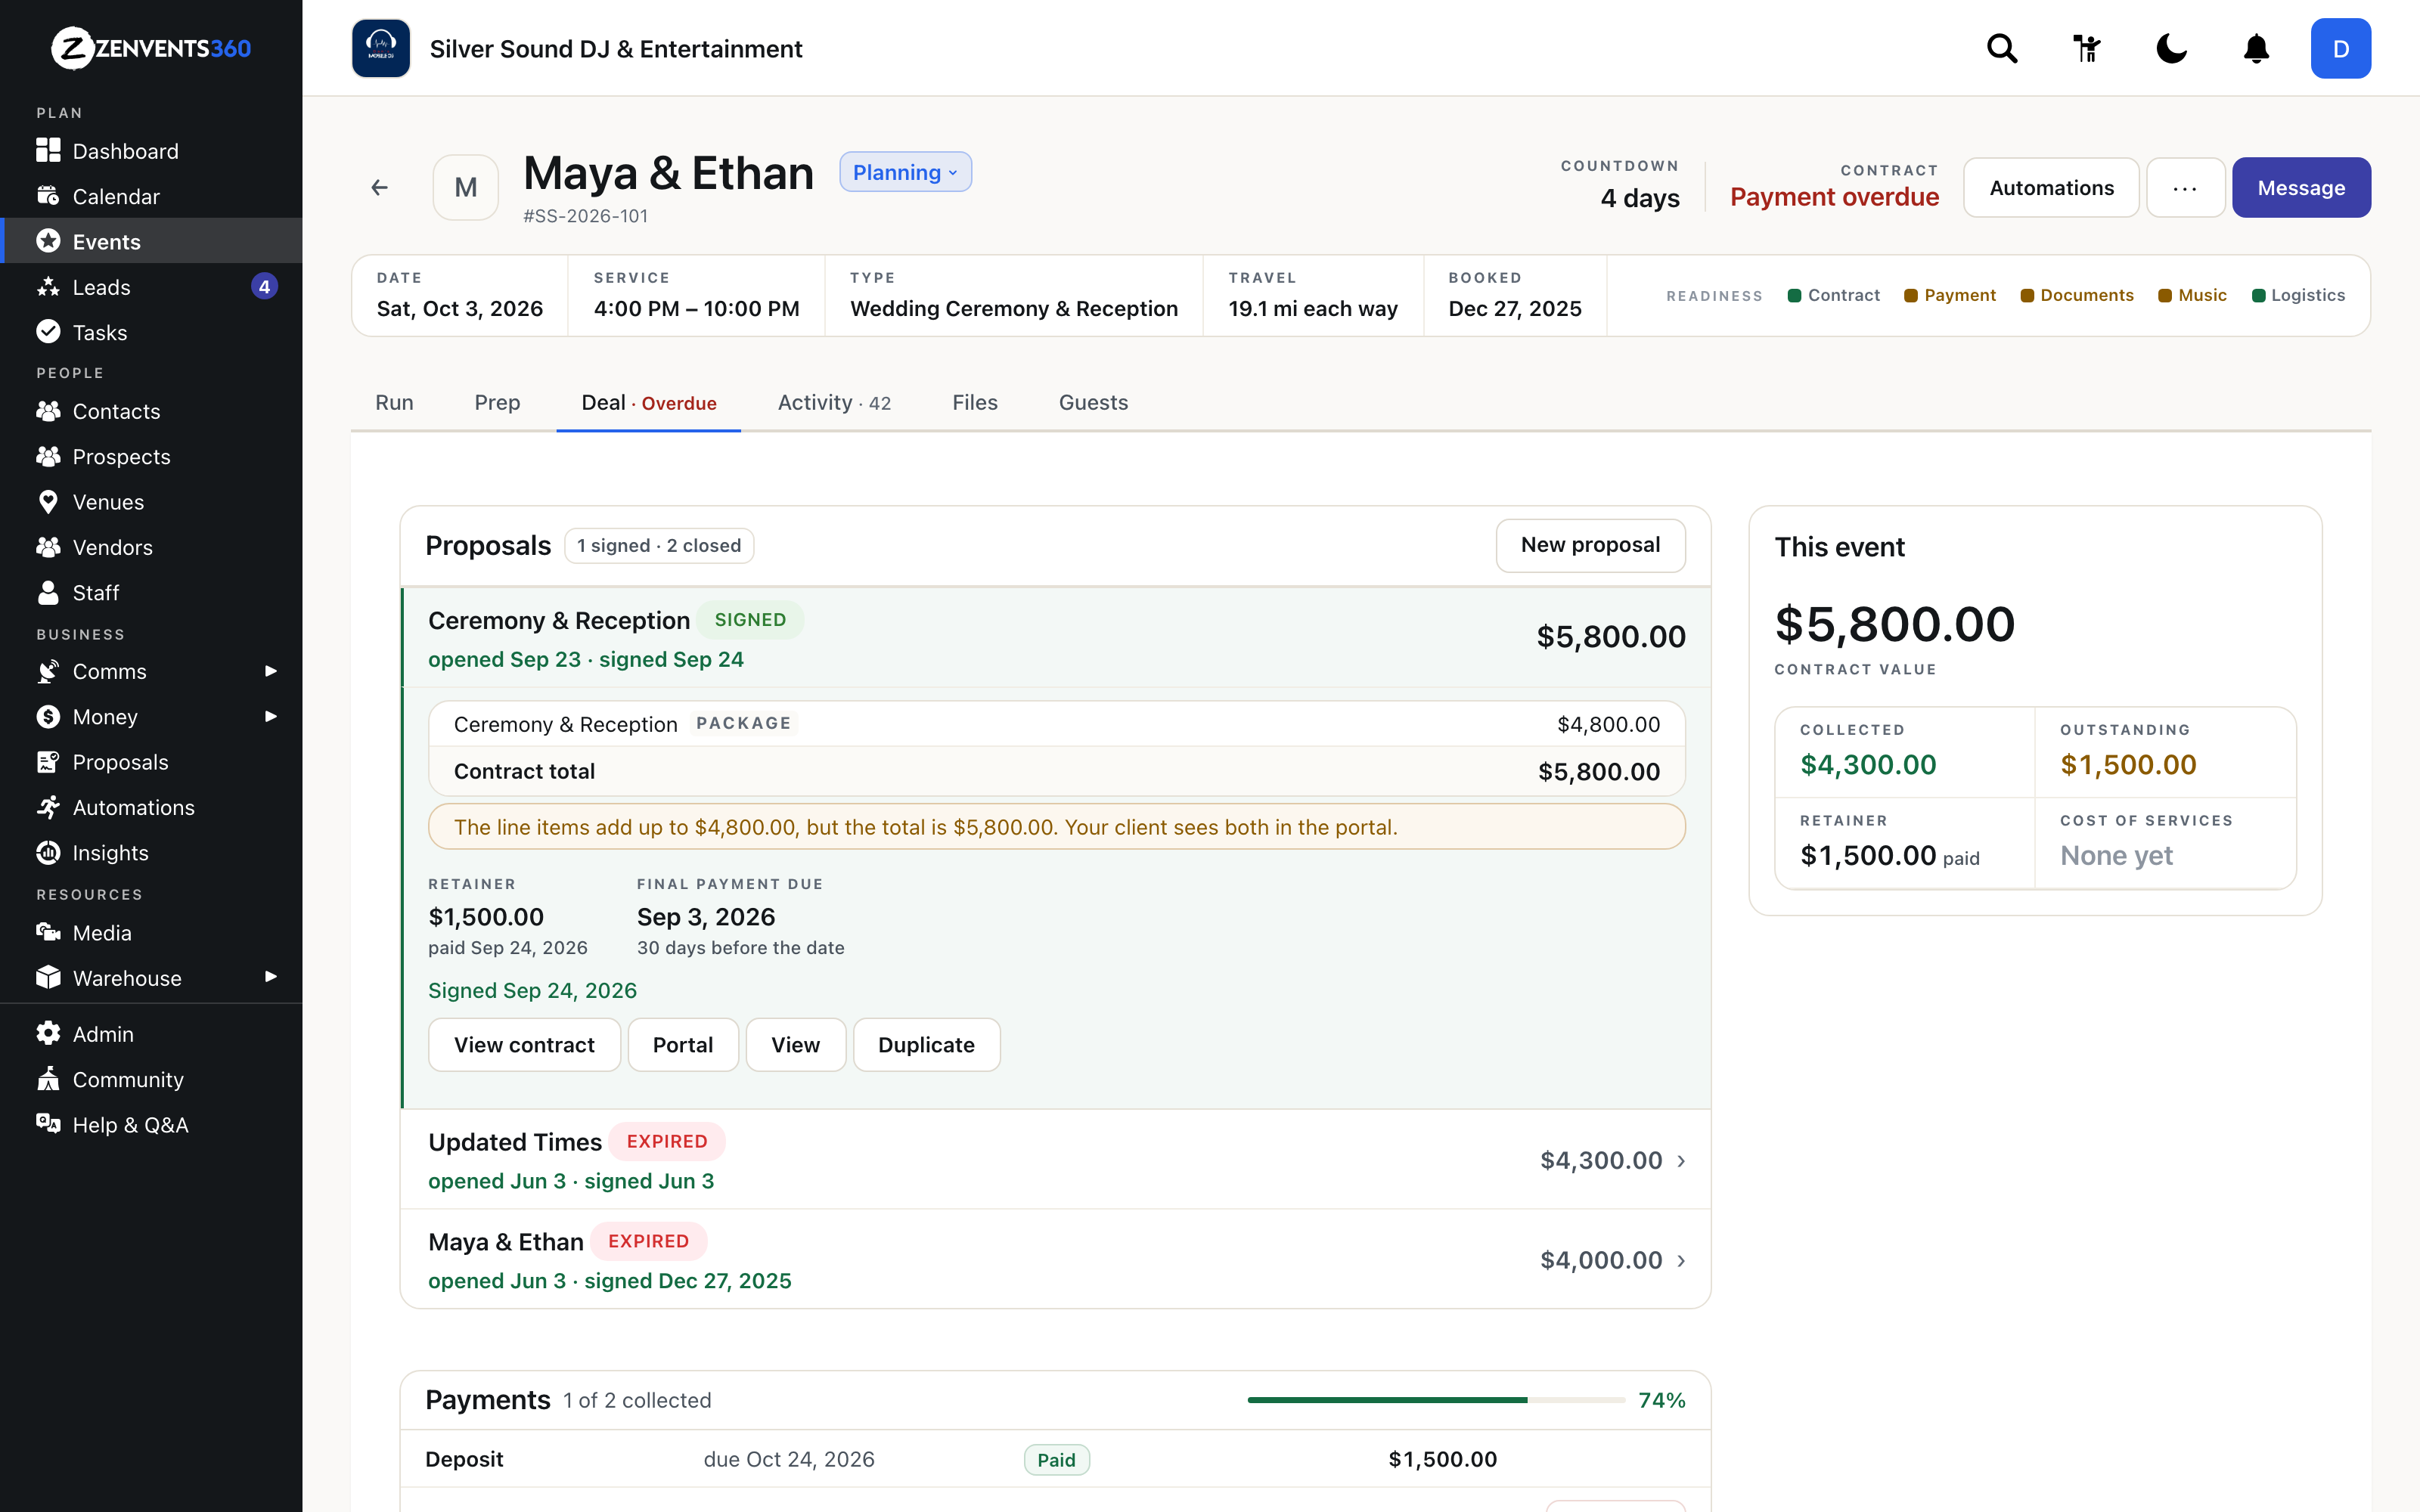Open Venues in sidebar
The height and width of the screenshot is (1512, 2420).
click(x=151, y=502)
